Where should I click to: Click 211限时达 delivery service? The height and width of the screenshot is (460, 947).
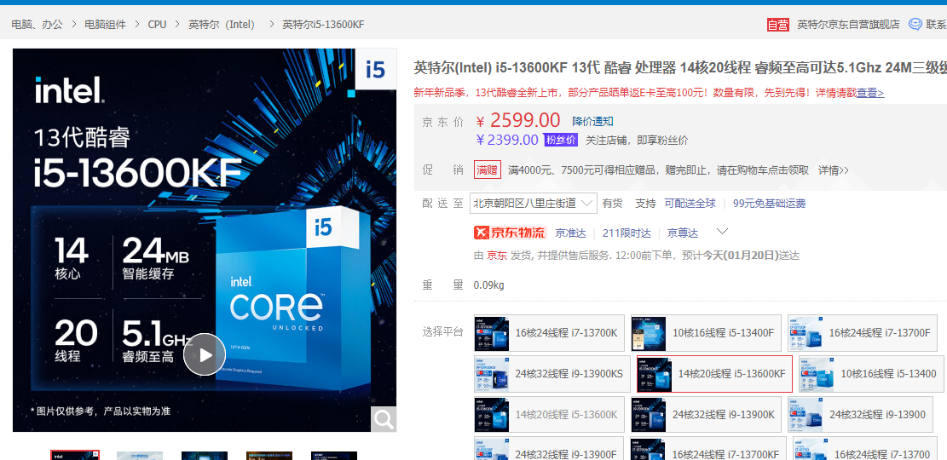pos(627,232)
